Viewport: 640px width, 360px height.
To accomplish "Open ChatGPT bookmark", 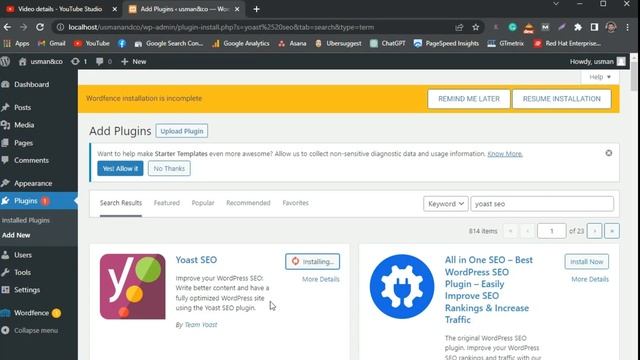I will (x=388, y=43).
